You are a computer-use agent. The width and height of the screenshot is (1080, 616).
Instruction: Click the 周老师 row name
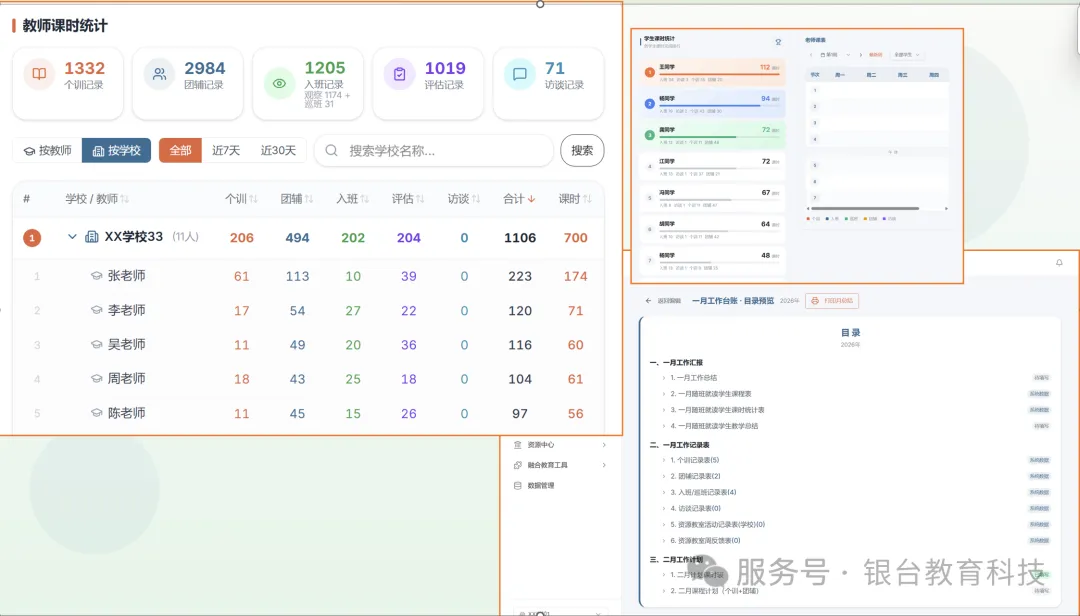(127, 379)
